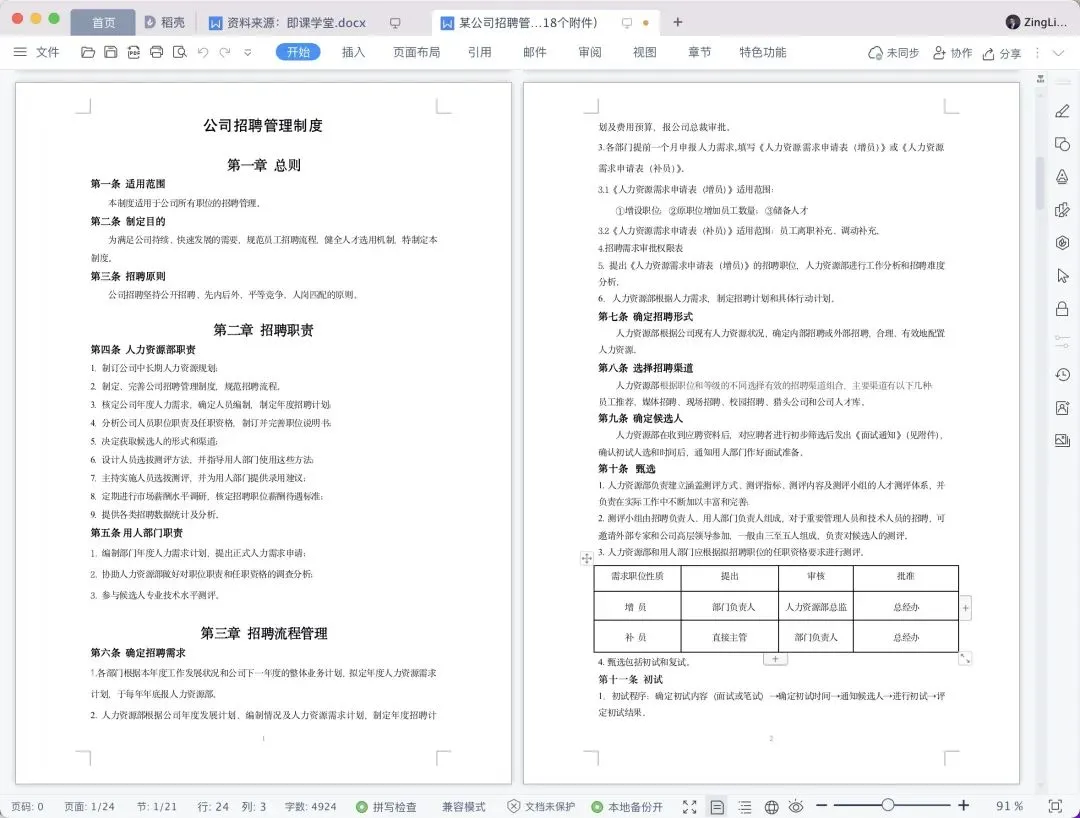Click the ZingLi user account avatar
Screen dimensions: 1080x818
coord(1012,22)
